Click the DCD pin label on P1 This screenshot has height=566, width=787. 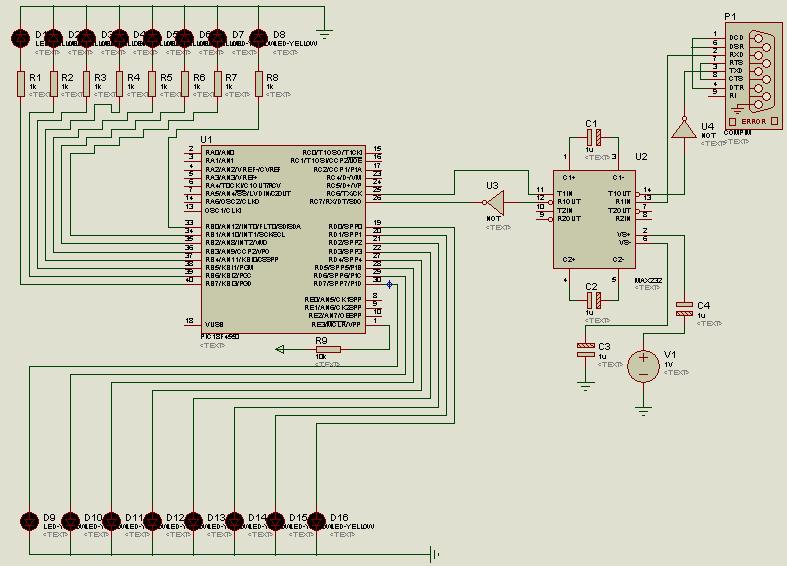click(736, 38)
